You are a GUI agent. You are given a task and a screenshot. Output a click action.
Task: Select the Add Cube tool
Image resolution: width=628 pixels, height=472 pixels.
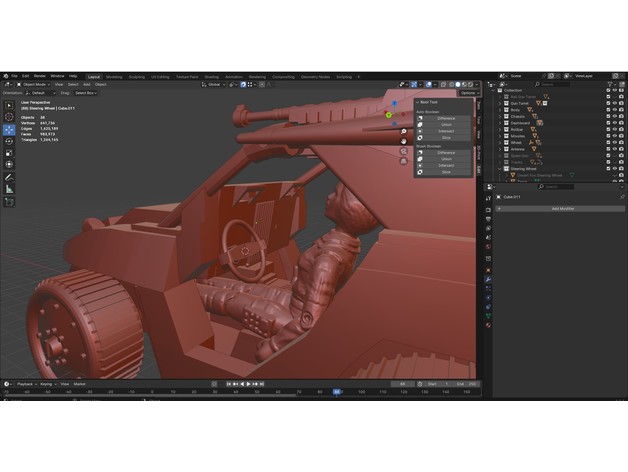coord(9,201)
